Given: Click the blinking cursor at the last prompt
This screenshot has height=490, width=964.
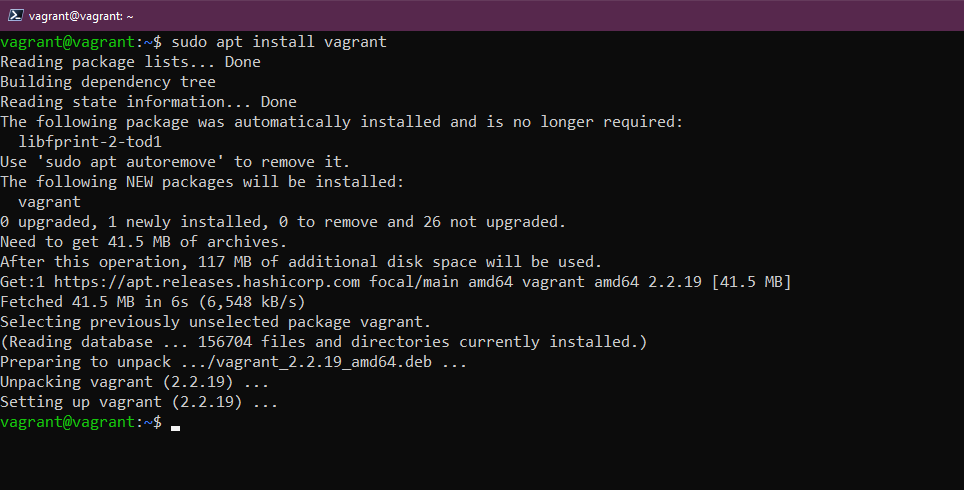Looking at the screenshot, I should (176, 426).
